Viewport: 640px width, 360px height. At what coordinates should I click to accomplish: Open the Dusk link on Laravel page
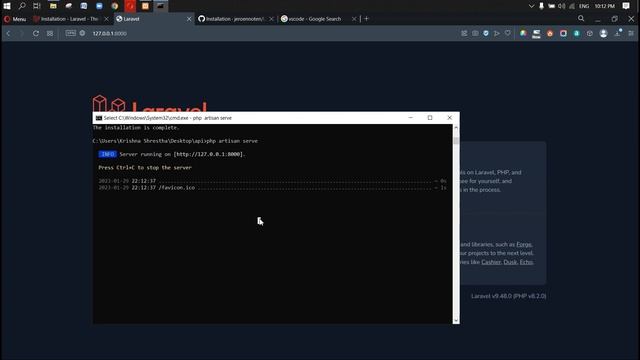[510, 262]
